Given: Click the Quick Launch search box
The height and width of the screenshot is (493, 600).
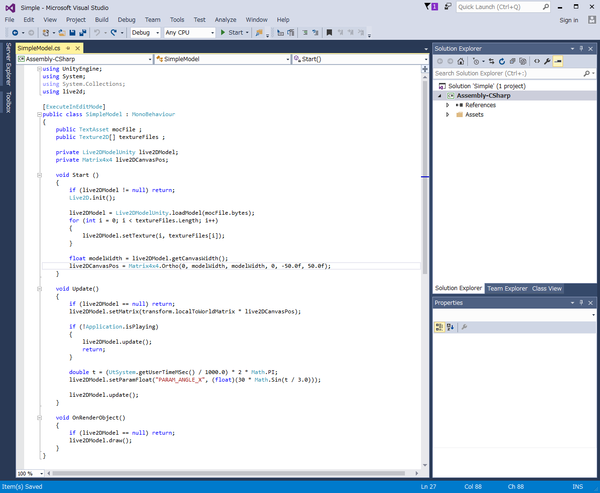Looking at the screenshot, I should pyautogui.click(x=503, y=7).
